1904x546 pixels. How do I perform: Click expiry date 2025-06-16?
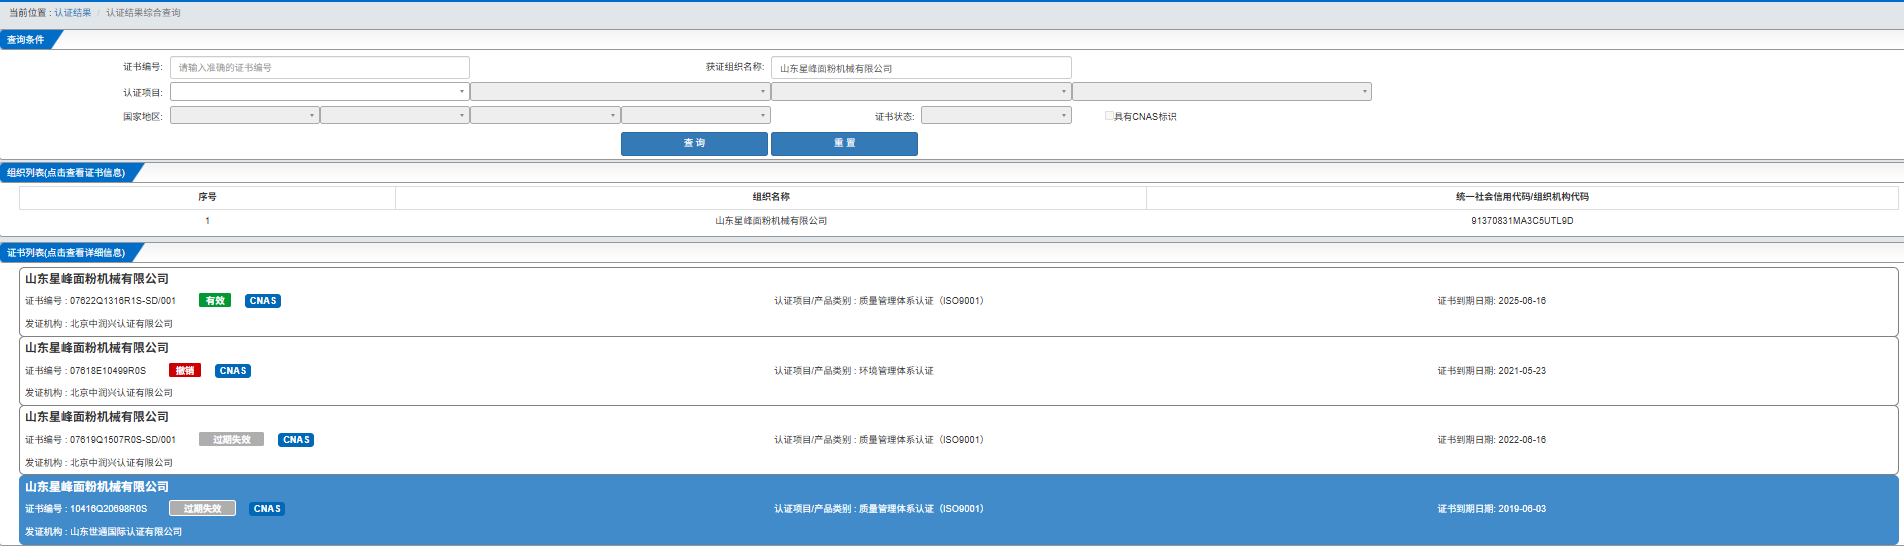1522,301
